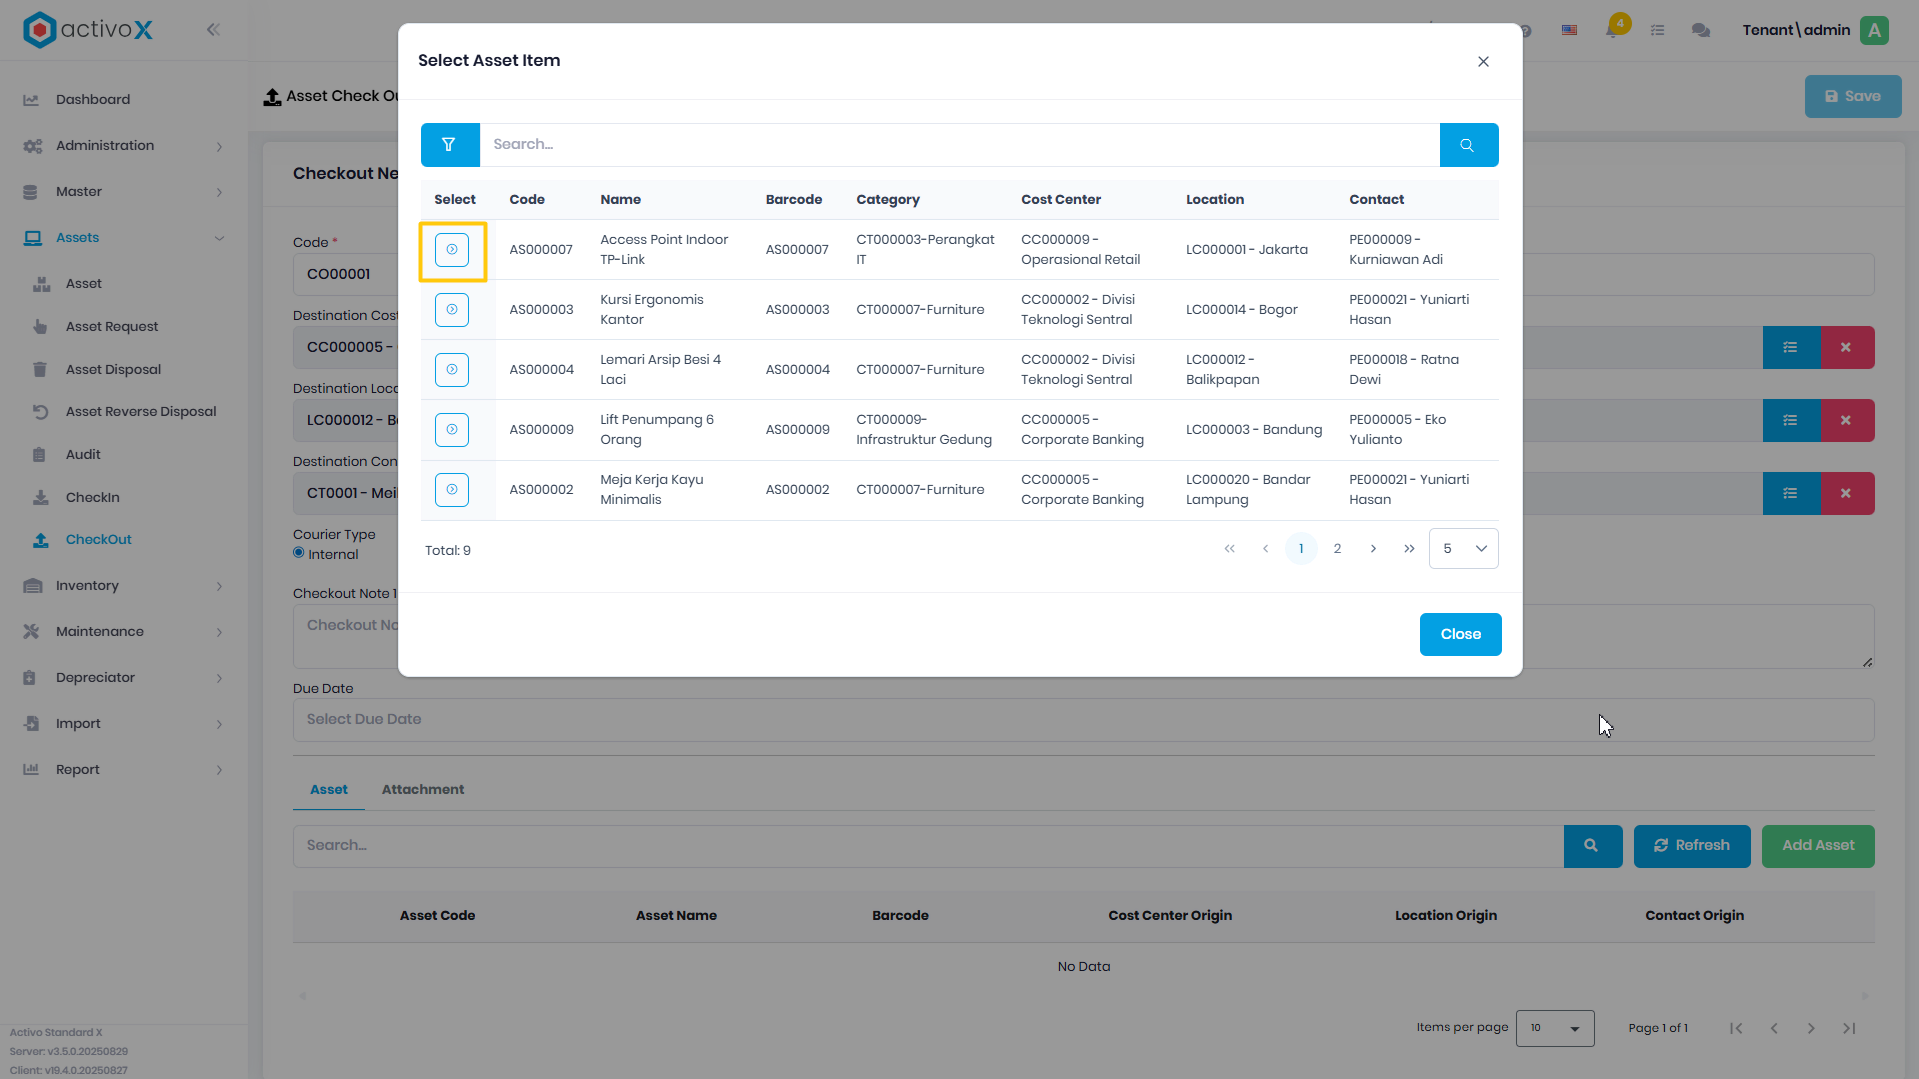Go to page 2 in pagination

[1337, 549]
